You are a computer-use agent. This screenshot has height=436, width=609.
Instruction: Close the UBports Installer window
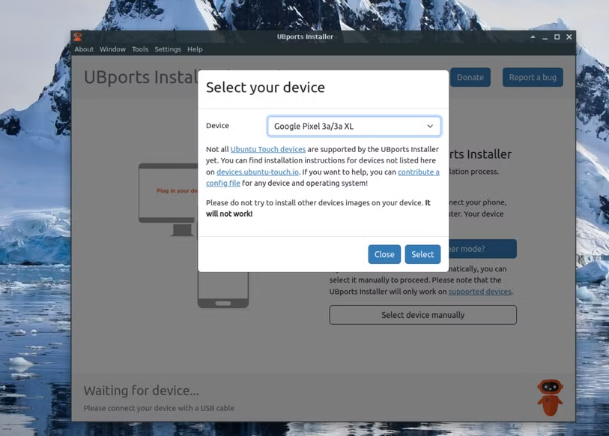(x=570, y=37)
